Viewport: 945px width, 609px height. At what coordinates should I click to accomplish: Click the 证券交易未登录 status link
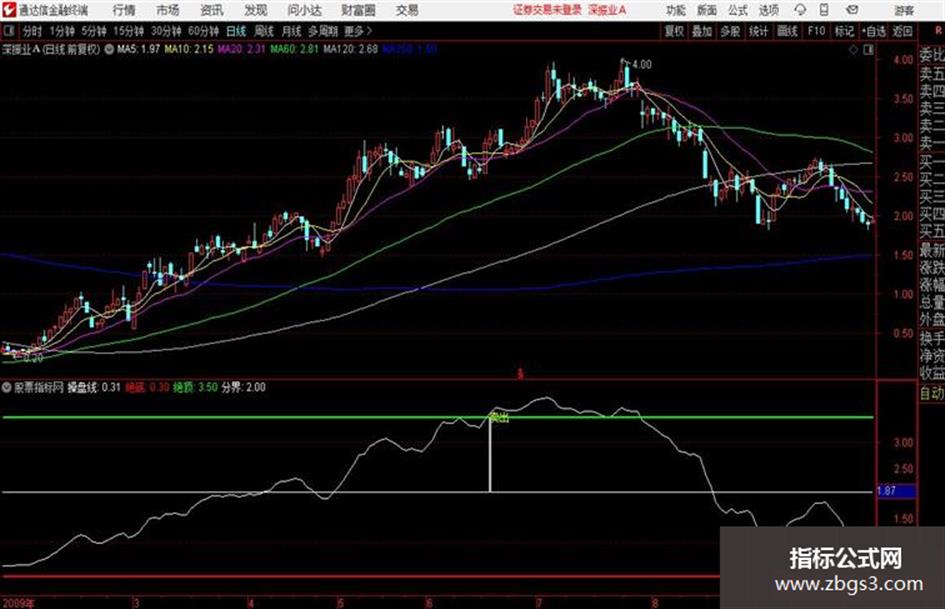[547, 10]
